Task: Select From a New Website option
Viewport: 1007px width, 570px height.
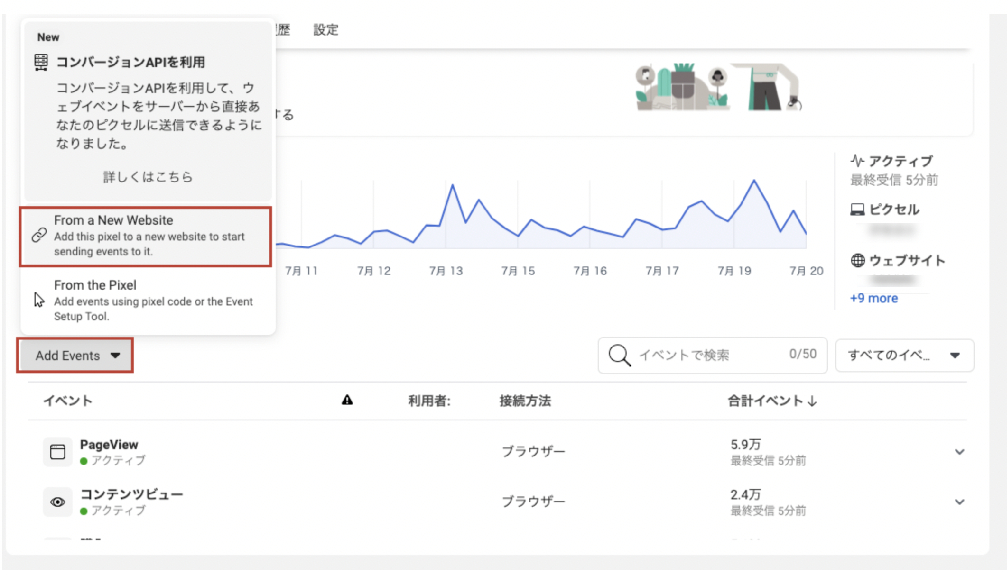Action: 146,236
